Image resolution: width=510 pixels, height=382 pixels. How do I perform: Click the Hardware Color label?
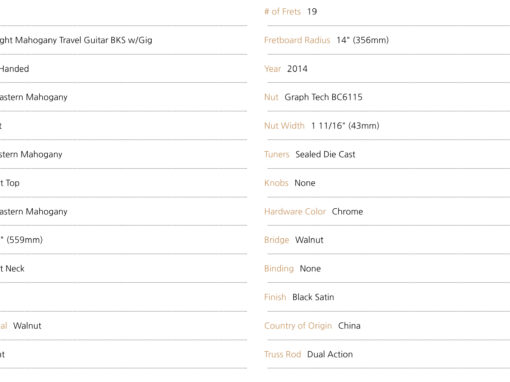[295, 212]
